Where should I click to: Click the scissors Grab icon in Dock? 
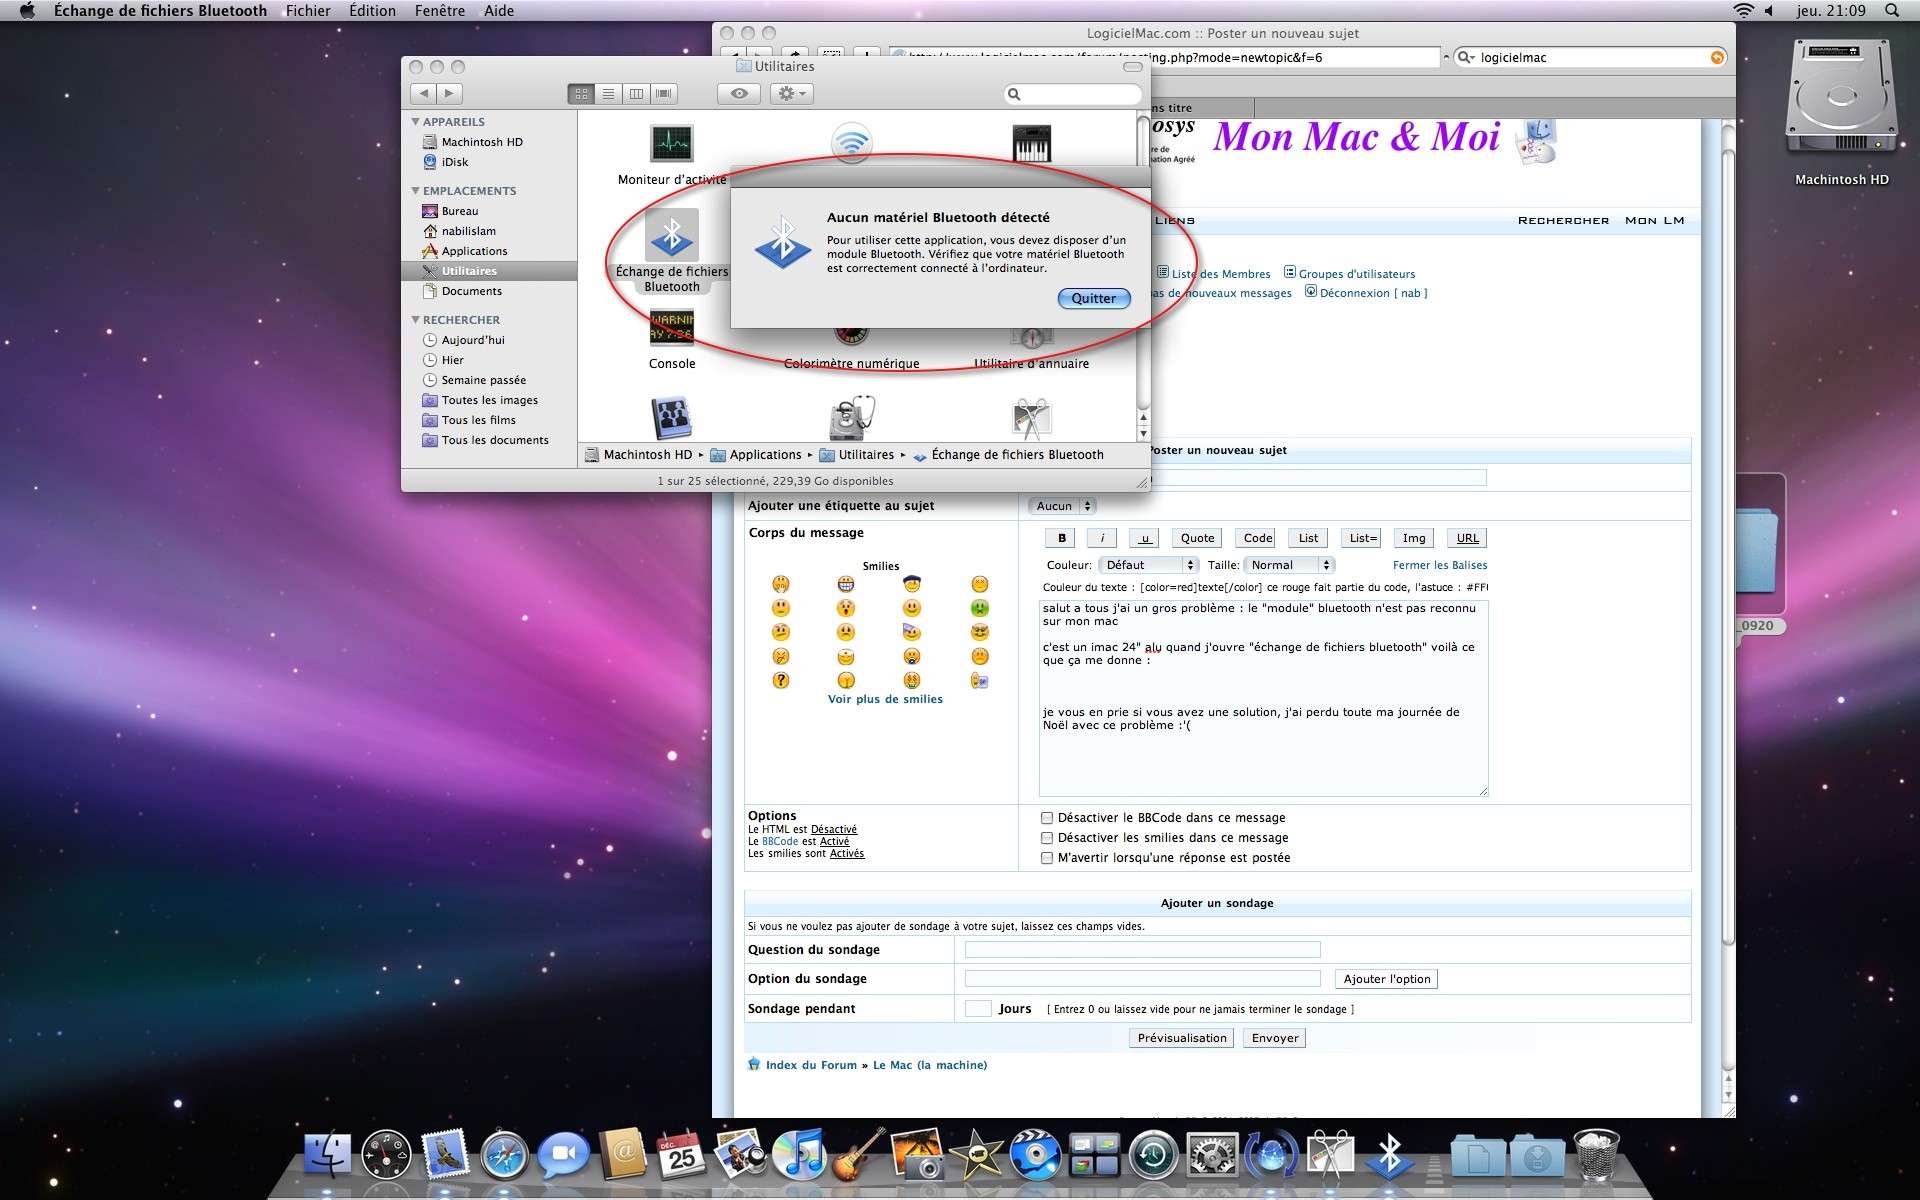click(1330, 1156)
